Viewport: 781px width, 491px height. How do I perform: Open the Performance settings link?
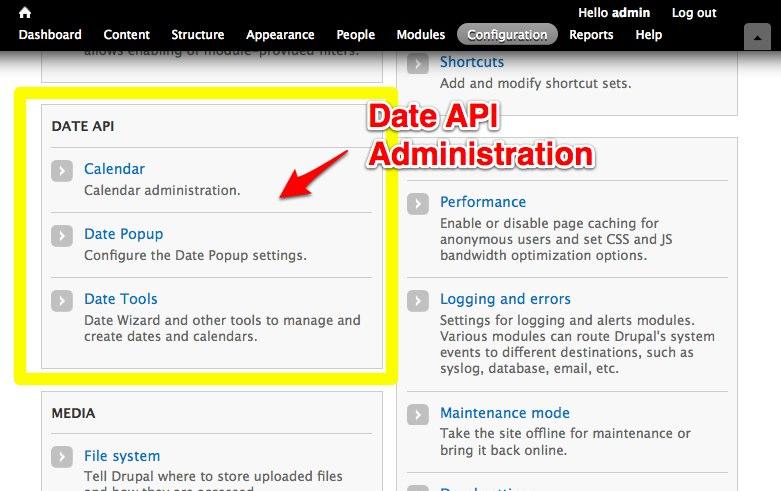point(483,202)
